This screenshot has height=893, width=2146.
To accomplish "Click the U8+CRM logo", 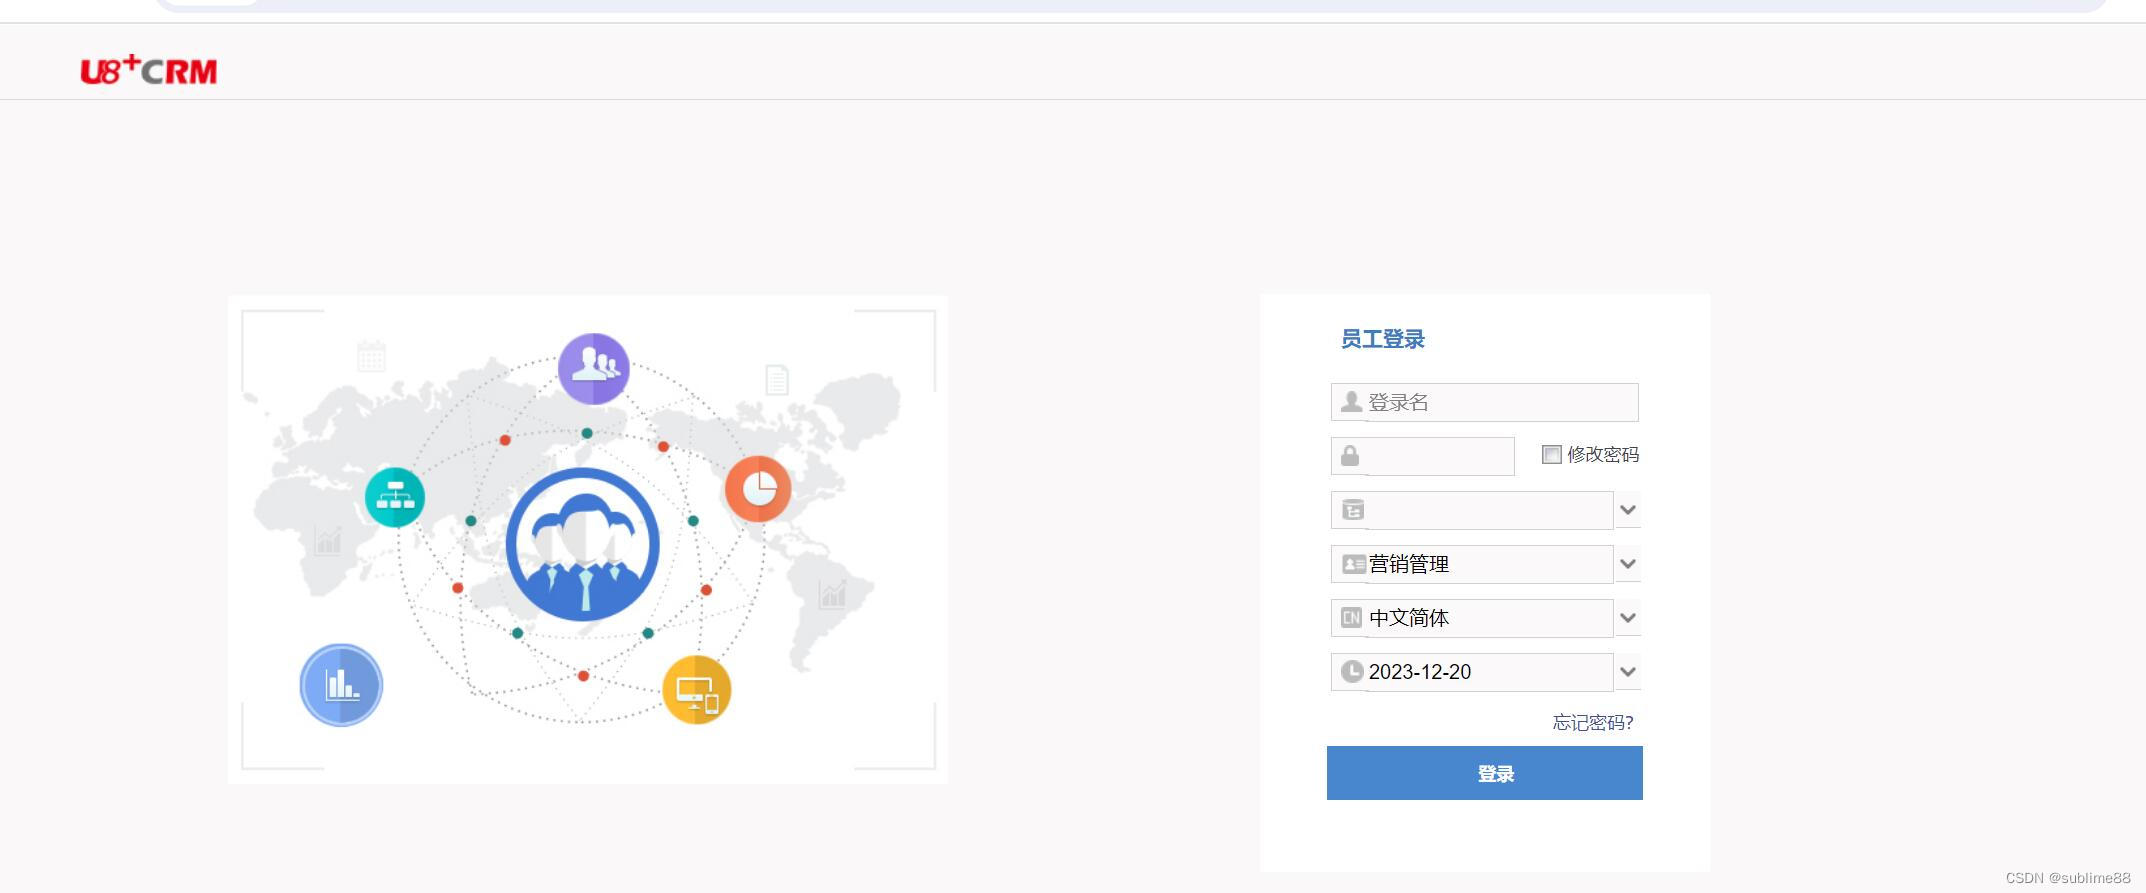I will [148, 70].
